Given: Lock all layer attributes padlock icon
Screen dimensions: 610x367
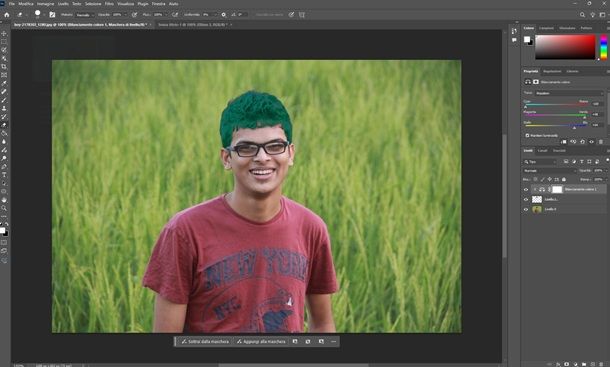Looking at the screenshot, I should pos(564,179).
